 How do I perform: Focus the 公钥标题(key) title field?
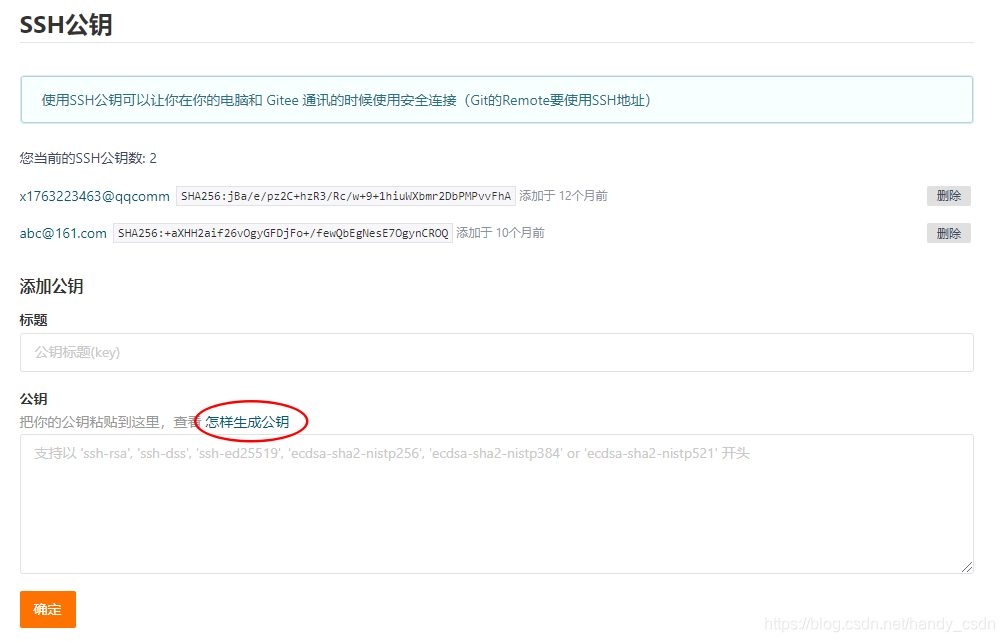(x=497, y=352)
